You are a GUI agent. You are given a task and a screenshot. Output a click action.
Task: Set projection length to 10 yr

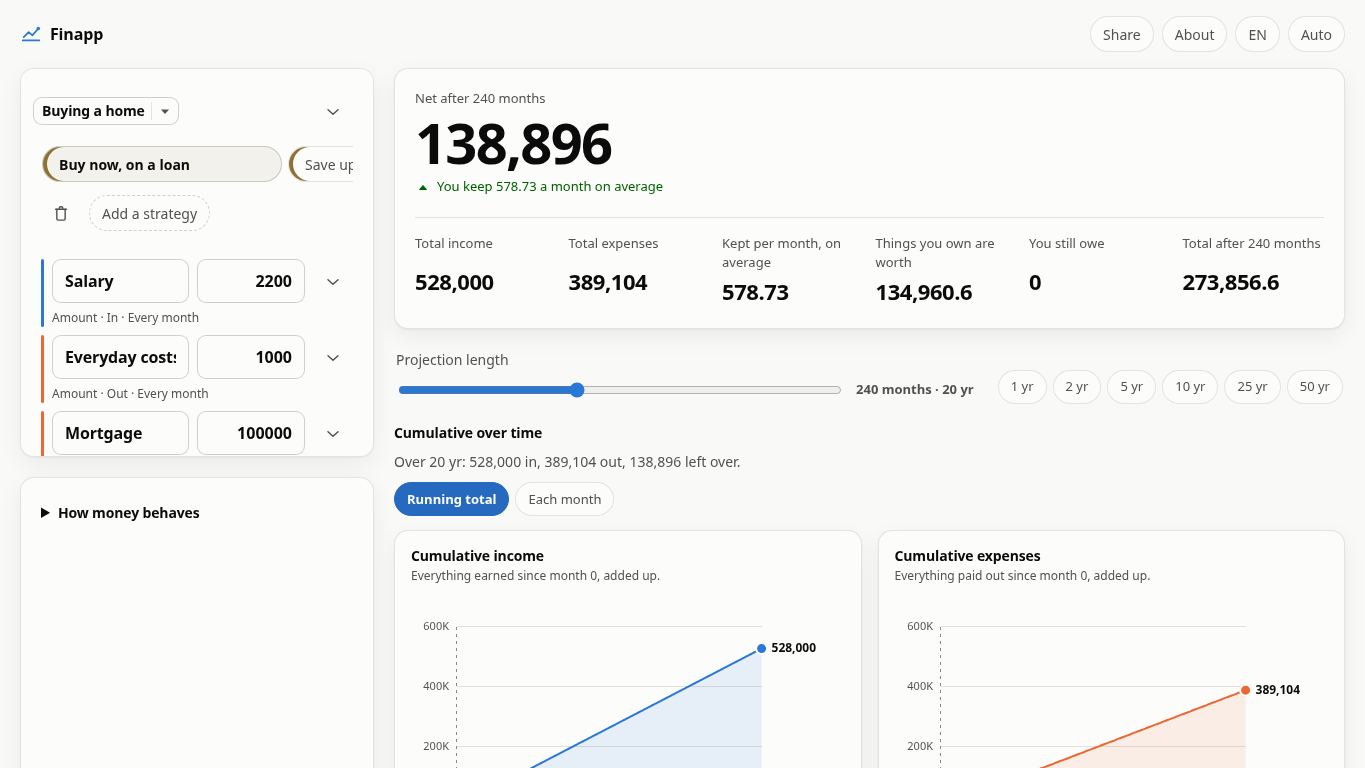(x=1190, y=387)
